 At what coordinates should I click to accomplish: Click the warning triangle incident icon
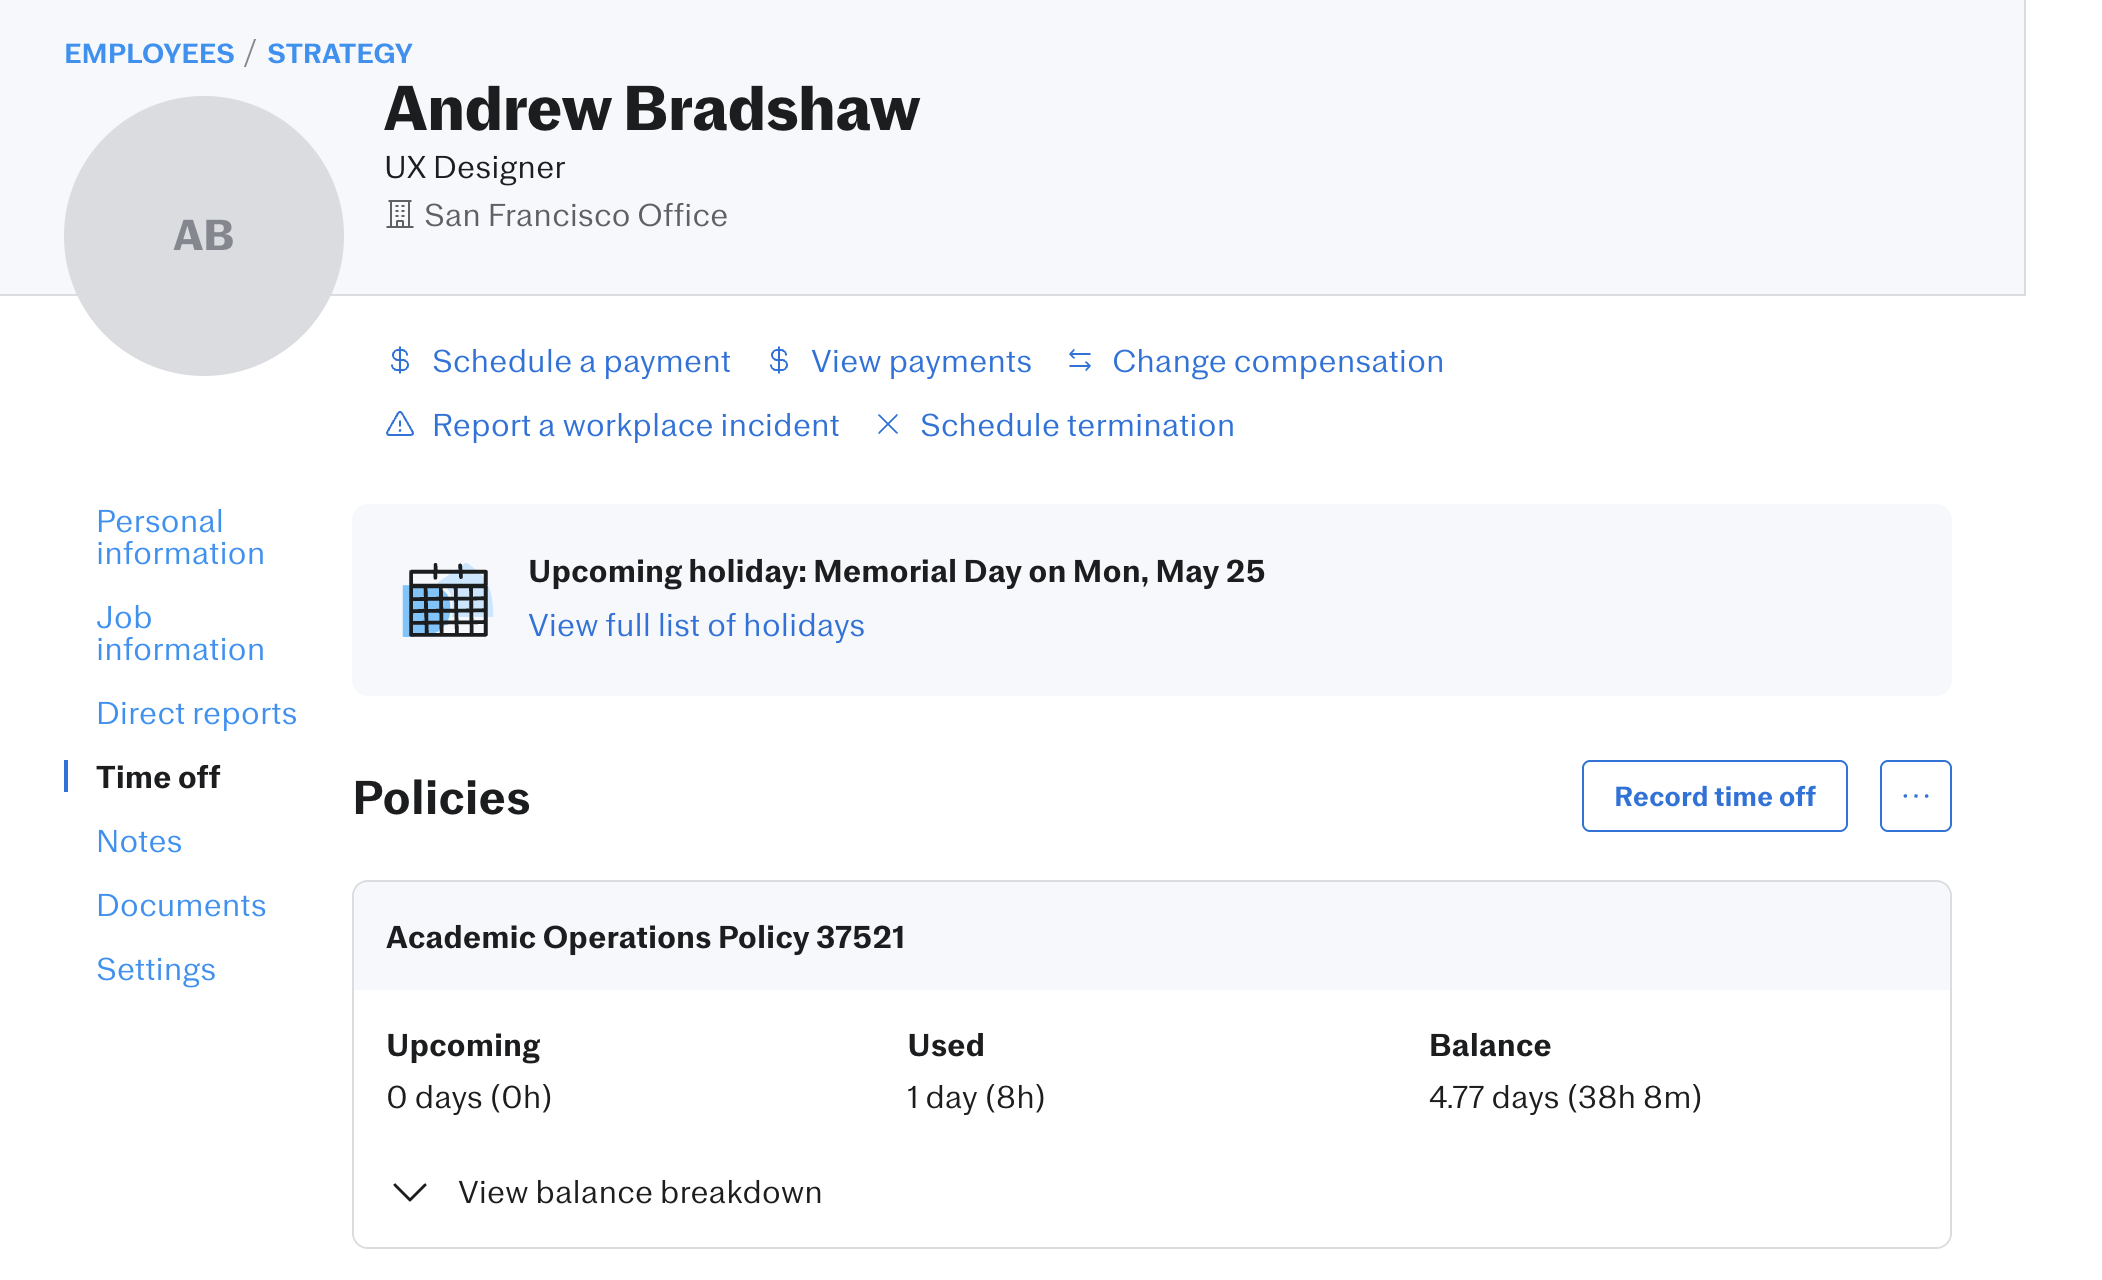pyautogui.click(x=400, y=425)
